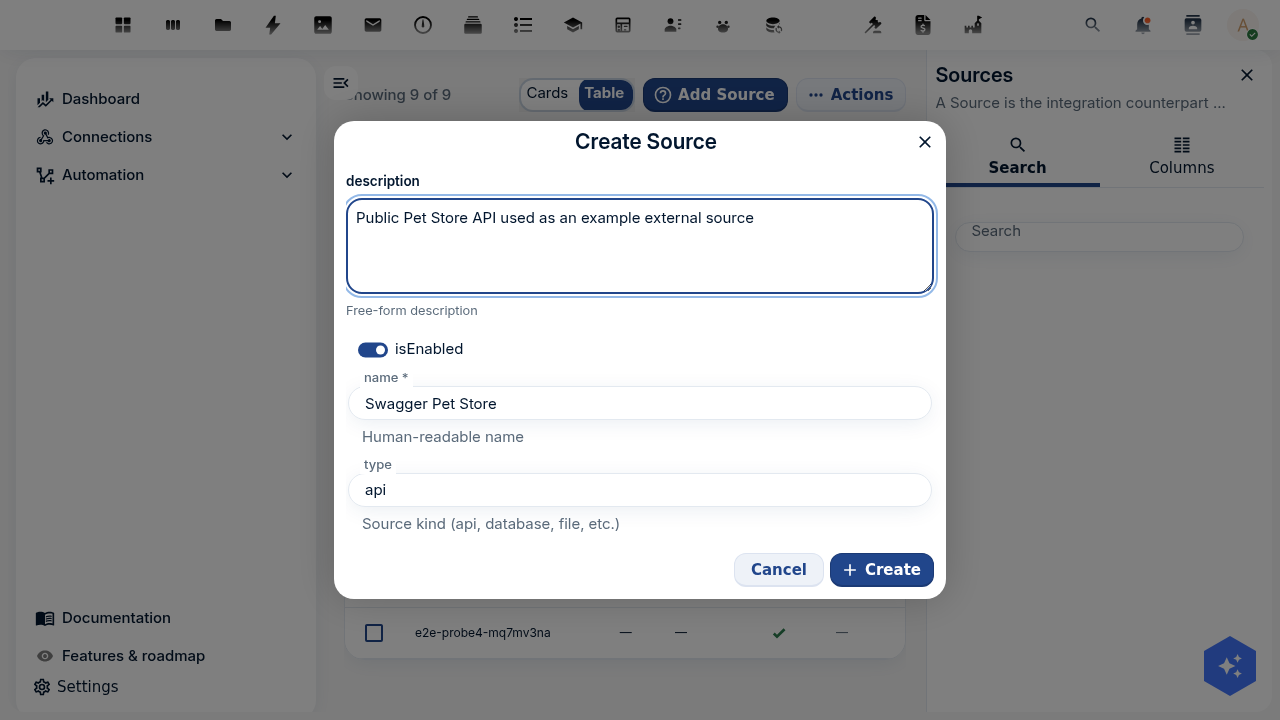The height and width of the screenshot is (720, 1280).
Task: Click the castle flag icon
Action: coord(973,25)
